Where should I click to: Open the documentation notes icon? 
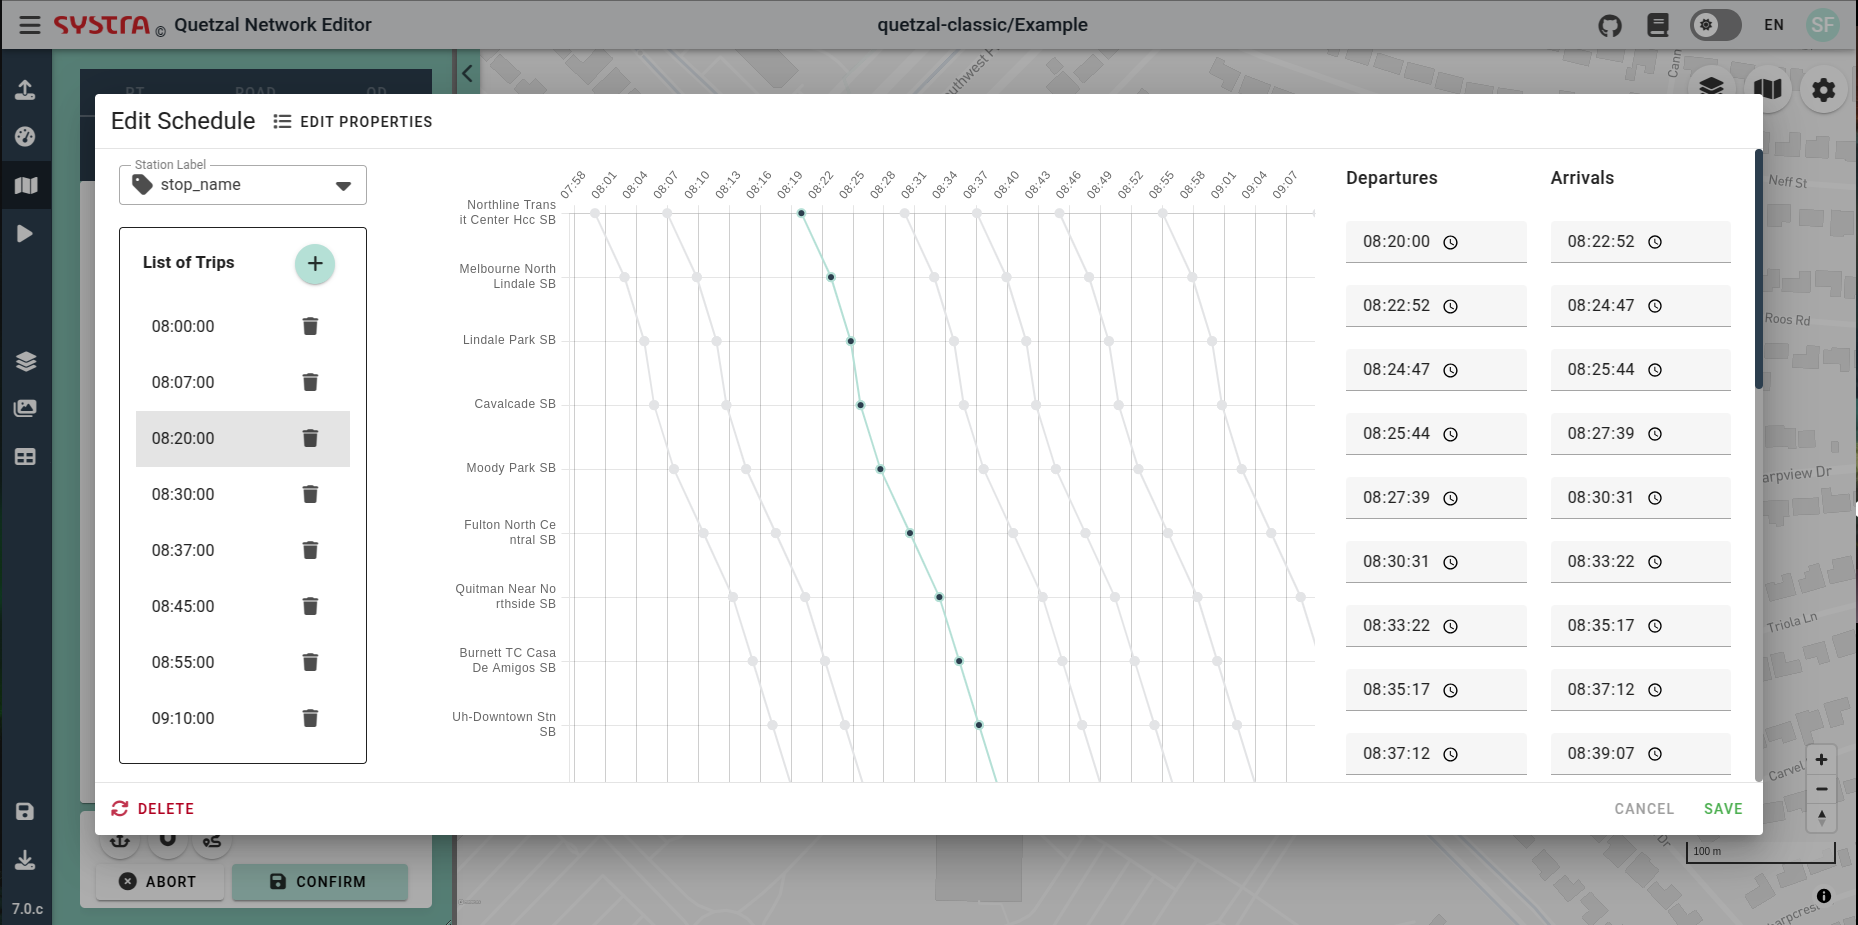[1658, 25]
